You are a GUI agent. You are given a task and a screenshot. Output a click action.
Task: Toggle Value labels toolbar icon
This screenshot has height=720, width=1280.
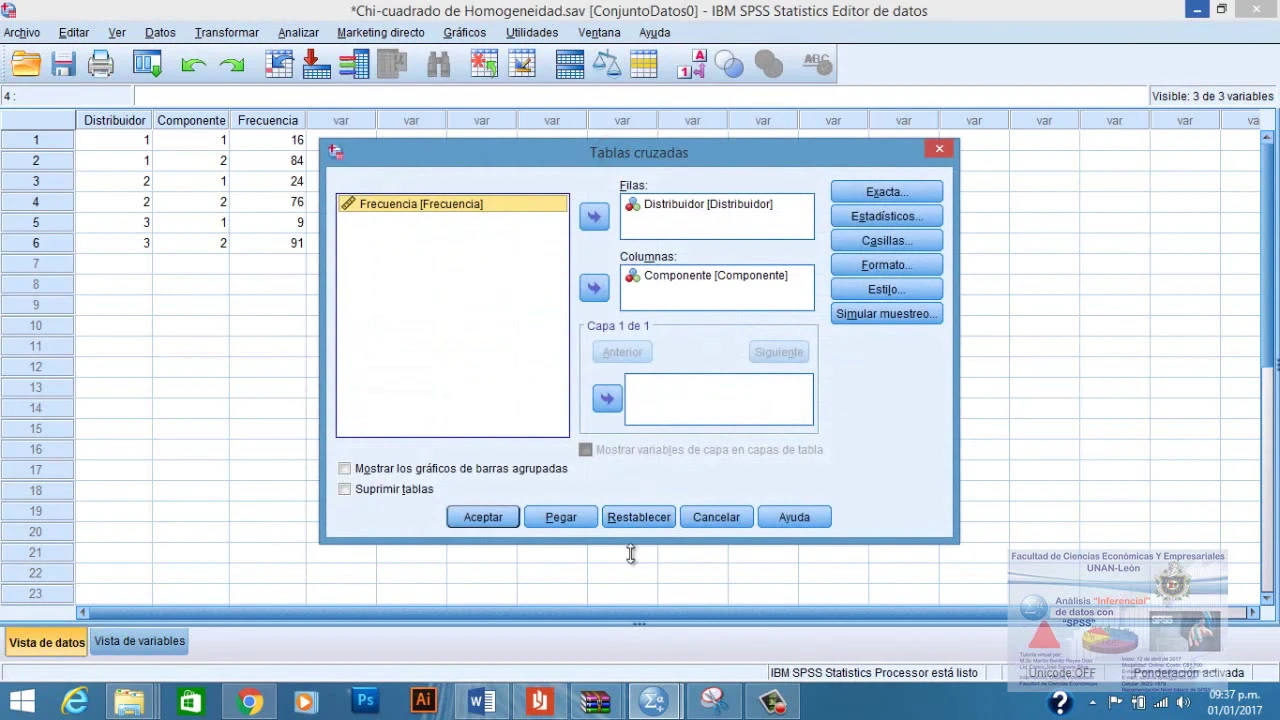(x=692, y=65)
